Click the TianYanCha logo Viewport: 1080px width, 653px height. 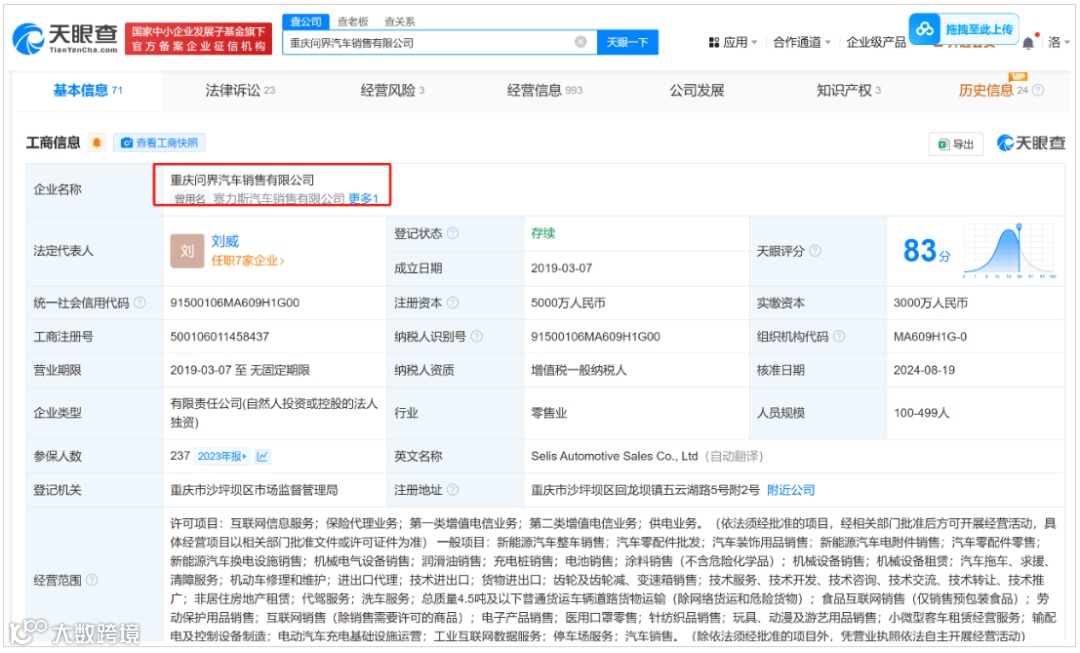click(65, 39)
